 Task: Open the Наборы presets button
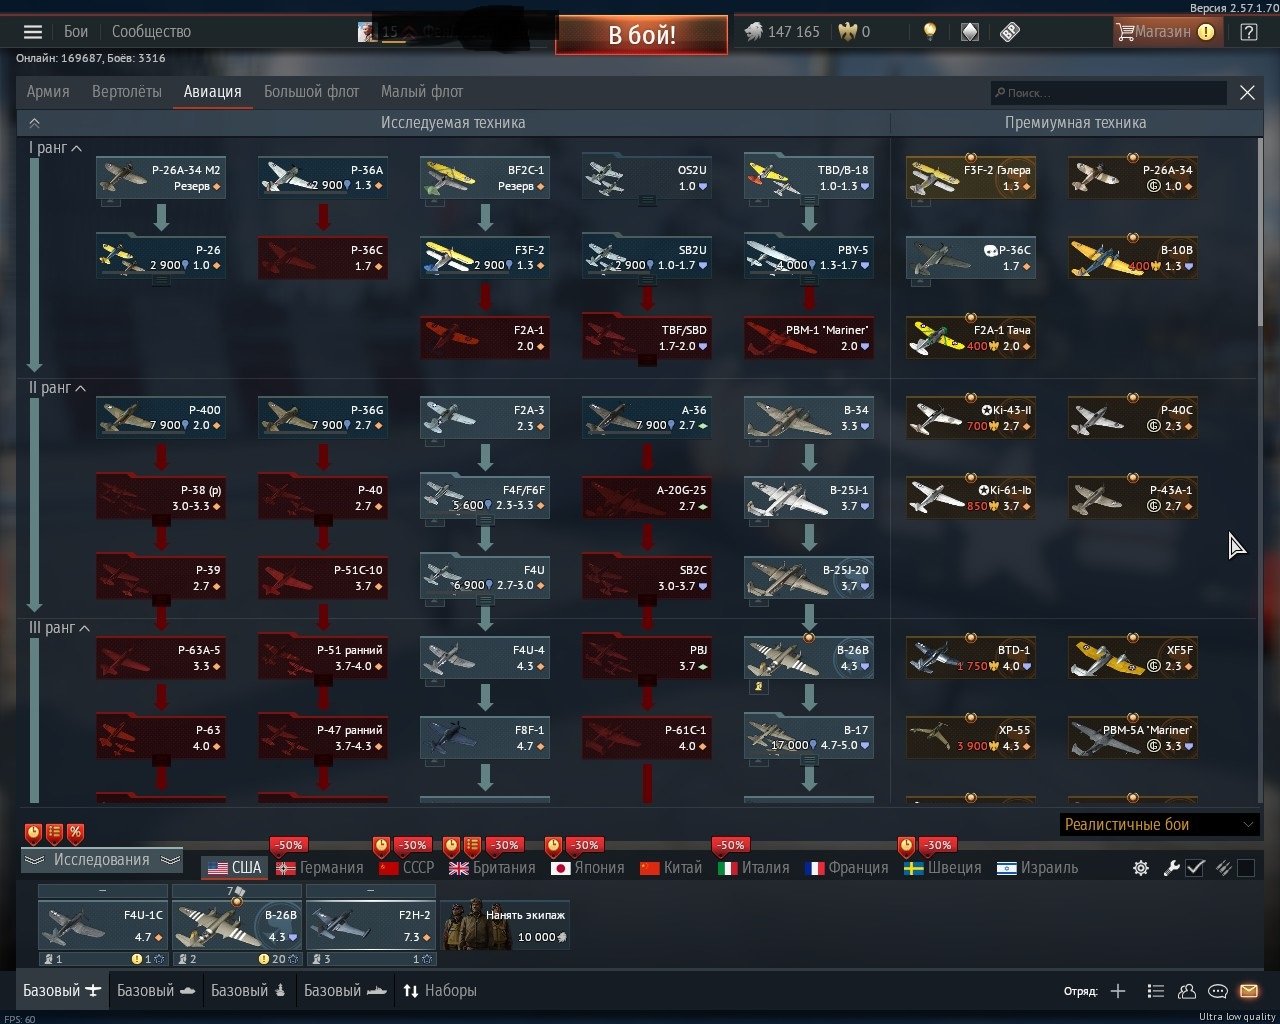click(440, 991)
